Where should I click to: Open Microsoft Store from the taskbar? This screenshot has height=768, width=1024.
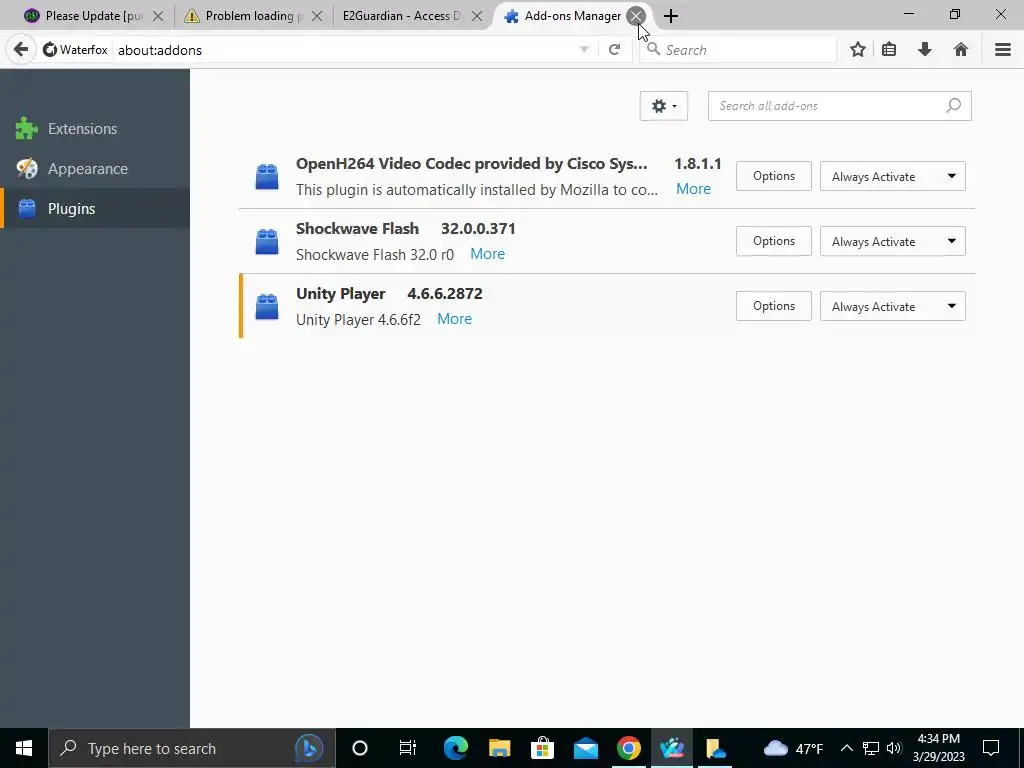tap(542, 748)
